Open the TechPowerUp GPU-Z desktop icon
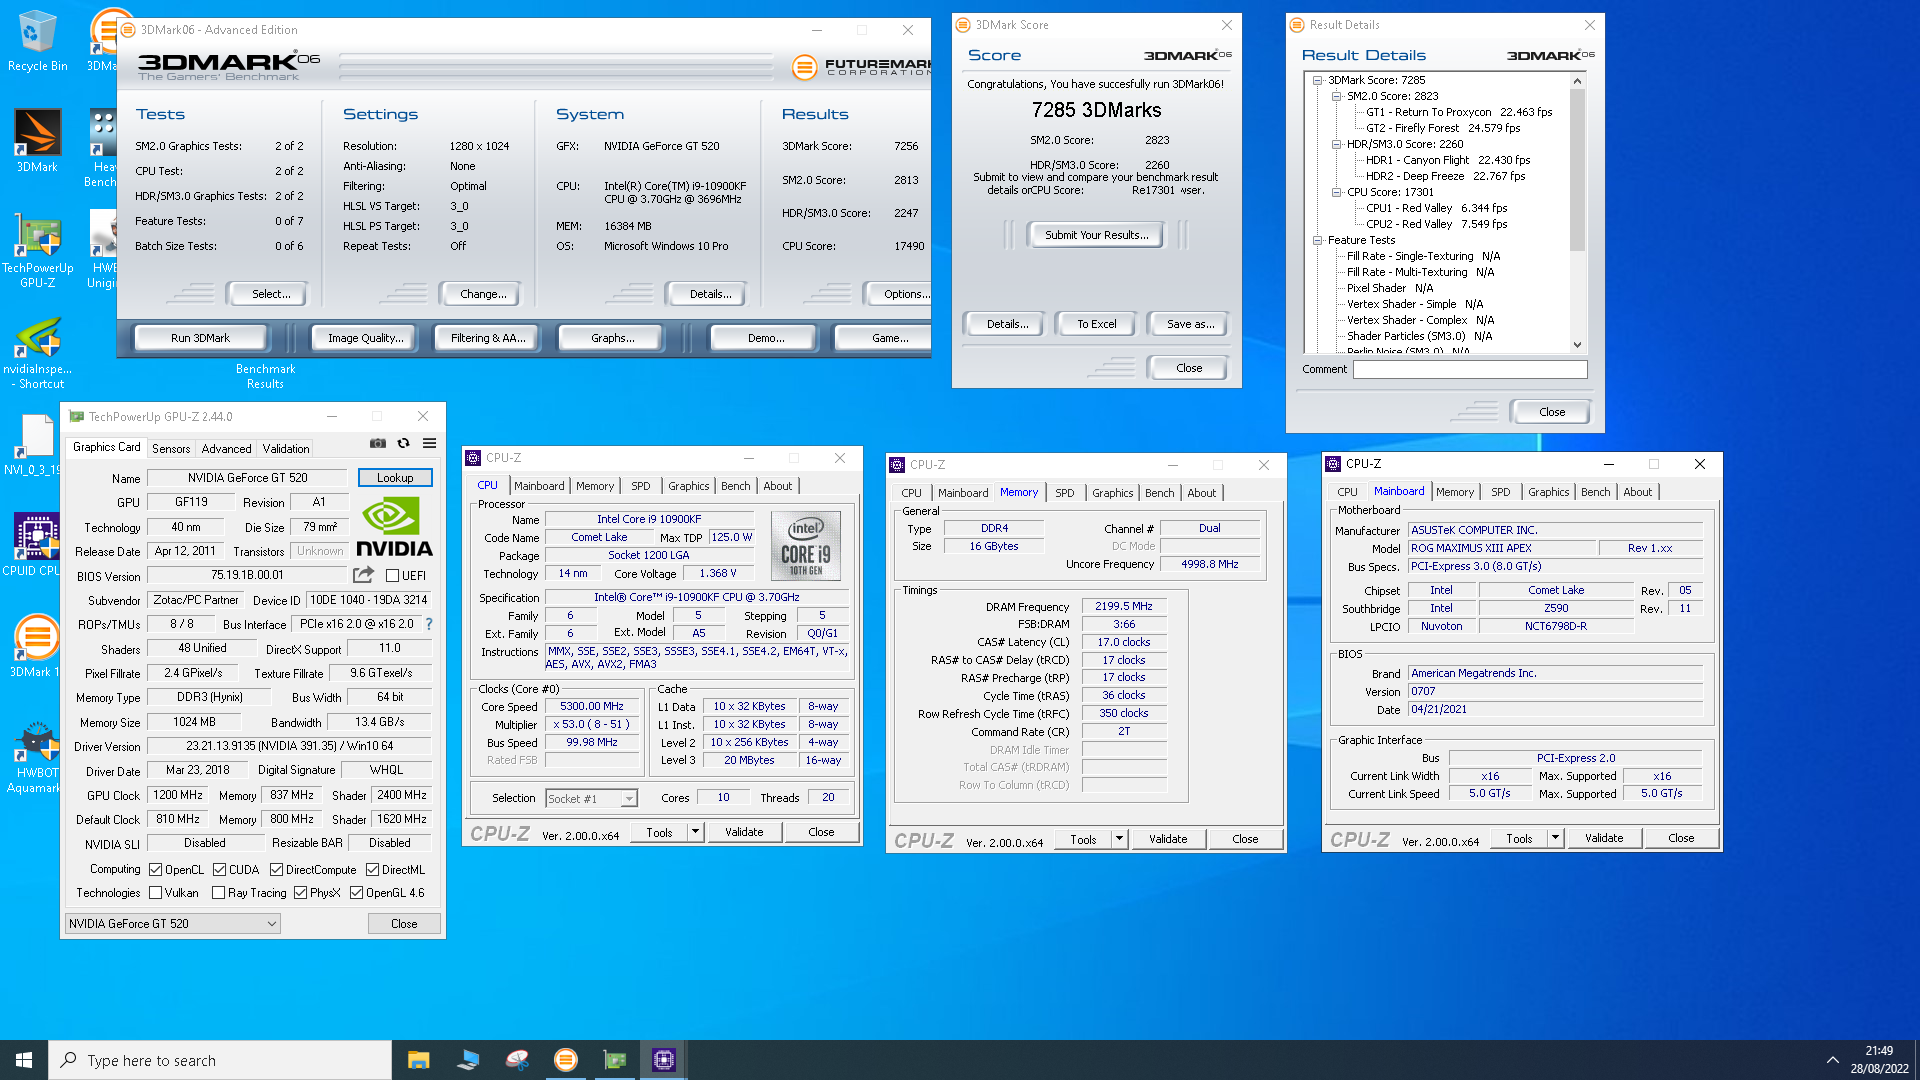Screen dimensions: 1920x1080 point(38,250)
